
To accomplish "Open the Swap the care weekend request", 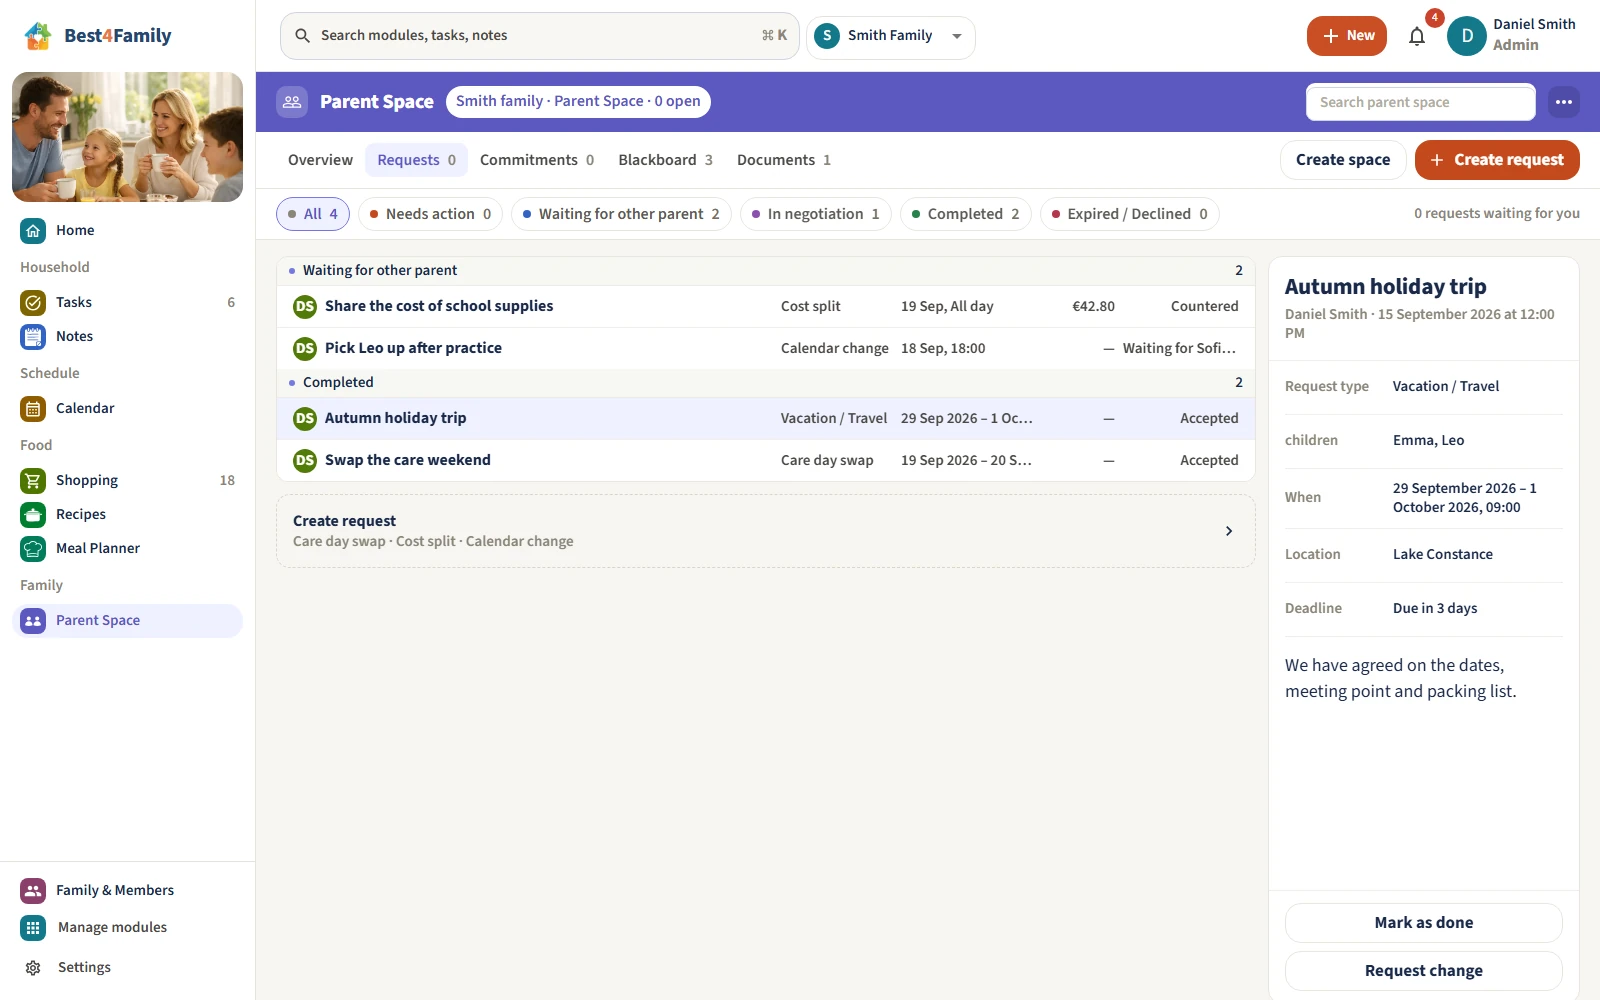I will tap(766, 460).
